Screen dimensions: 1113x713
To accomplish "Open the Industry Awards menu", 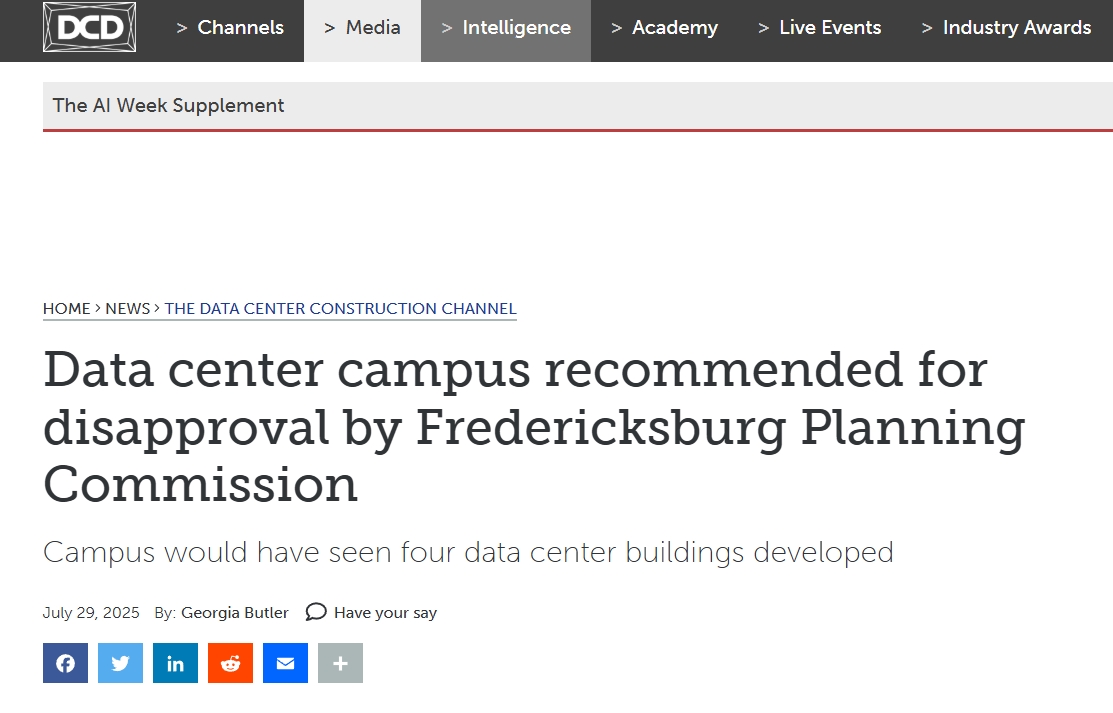I will pos(1007,28).
